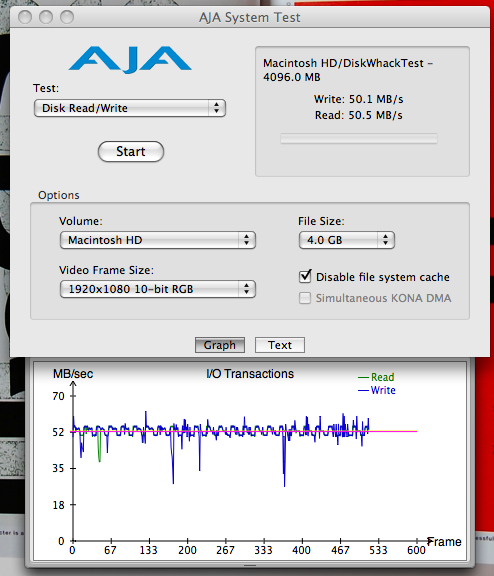Click the Read legend entry in graph
This screenshot has width=494, height=576.
[x=376, y=377]
